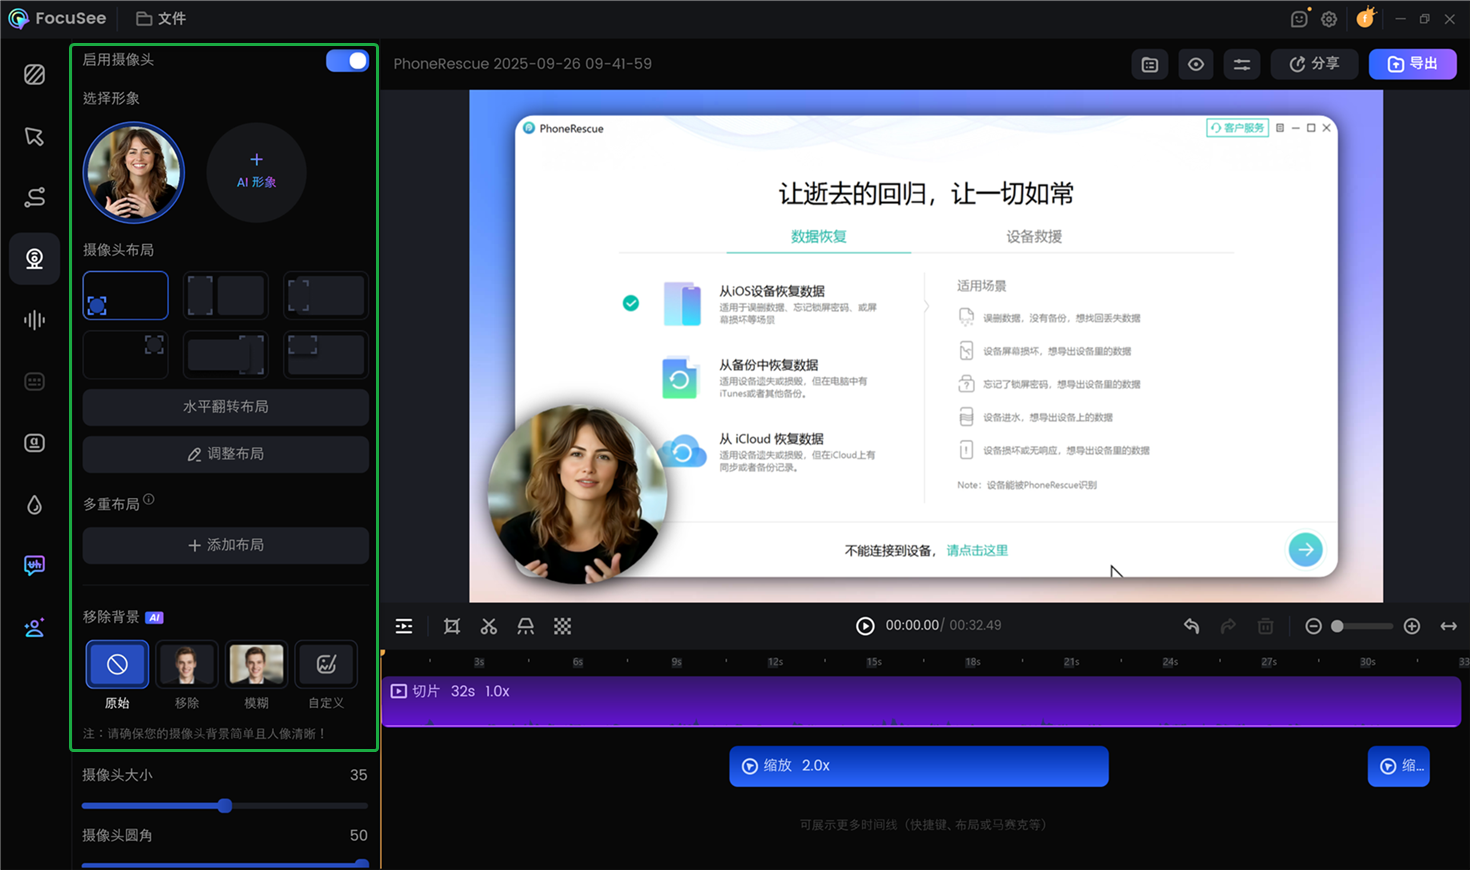Toggle the preview eye icon
This screenshot has height=870, width=1470.
pos(1196,64)
